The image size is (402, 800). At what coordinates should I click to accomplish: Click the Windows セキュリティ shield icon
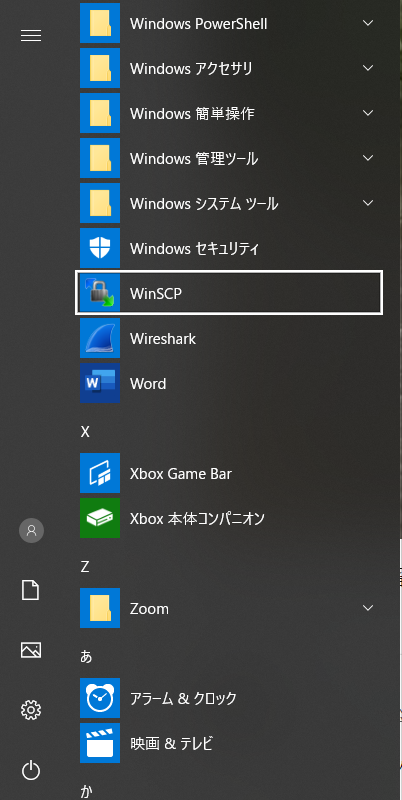click(x=100, y=248)
